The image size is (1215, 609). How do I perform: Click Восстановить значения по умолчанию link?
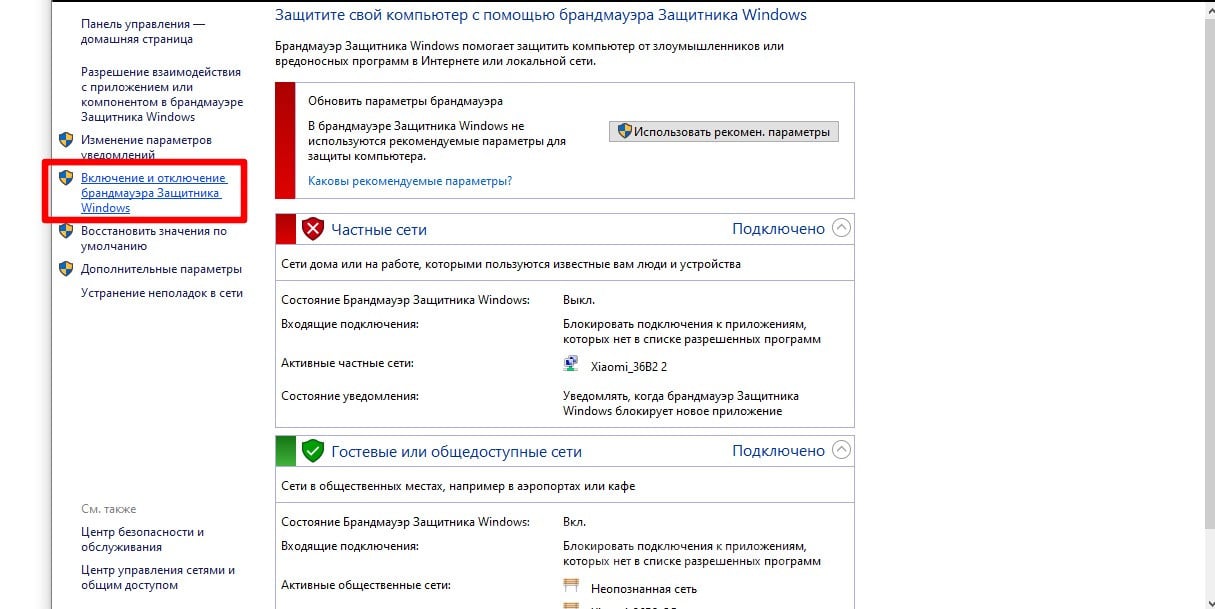pyautogui.click(x=154, y=238)
